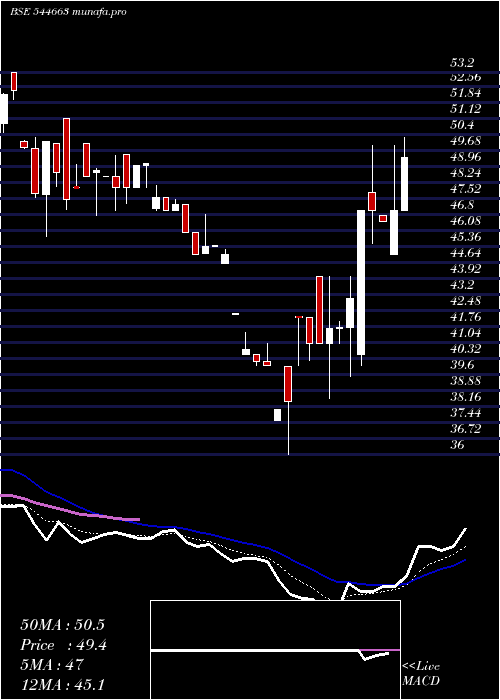Viewport: 500px width, 700px height.
Task: Select the 53.2 price axis label
Action: coord(462,62)
